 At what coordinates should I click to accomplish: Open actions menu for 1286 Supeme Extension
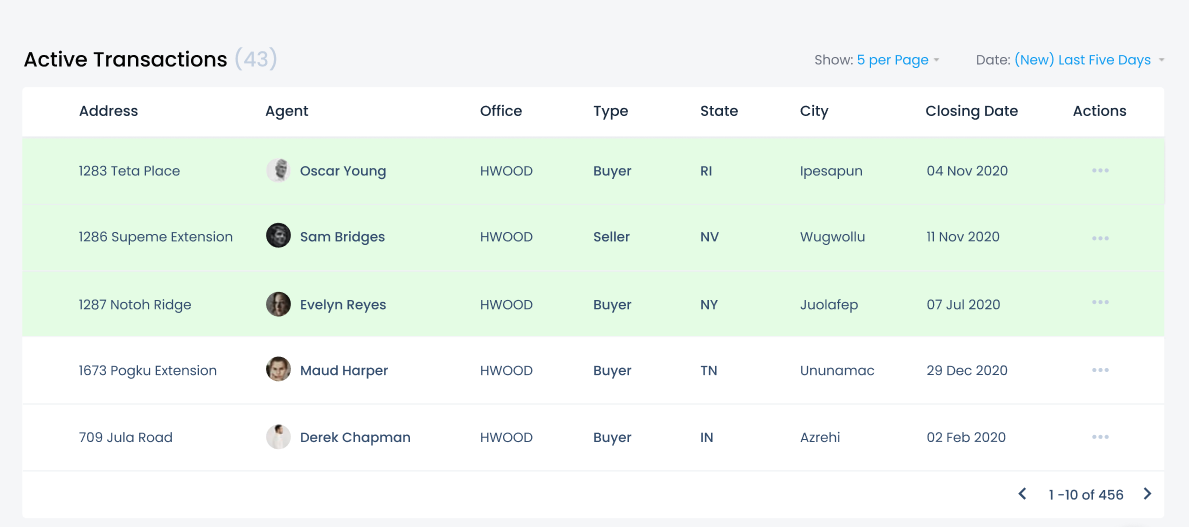[x=1100, y=238]
